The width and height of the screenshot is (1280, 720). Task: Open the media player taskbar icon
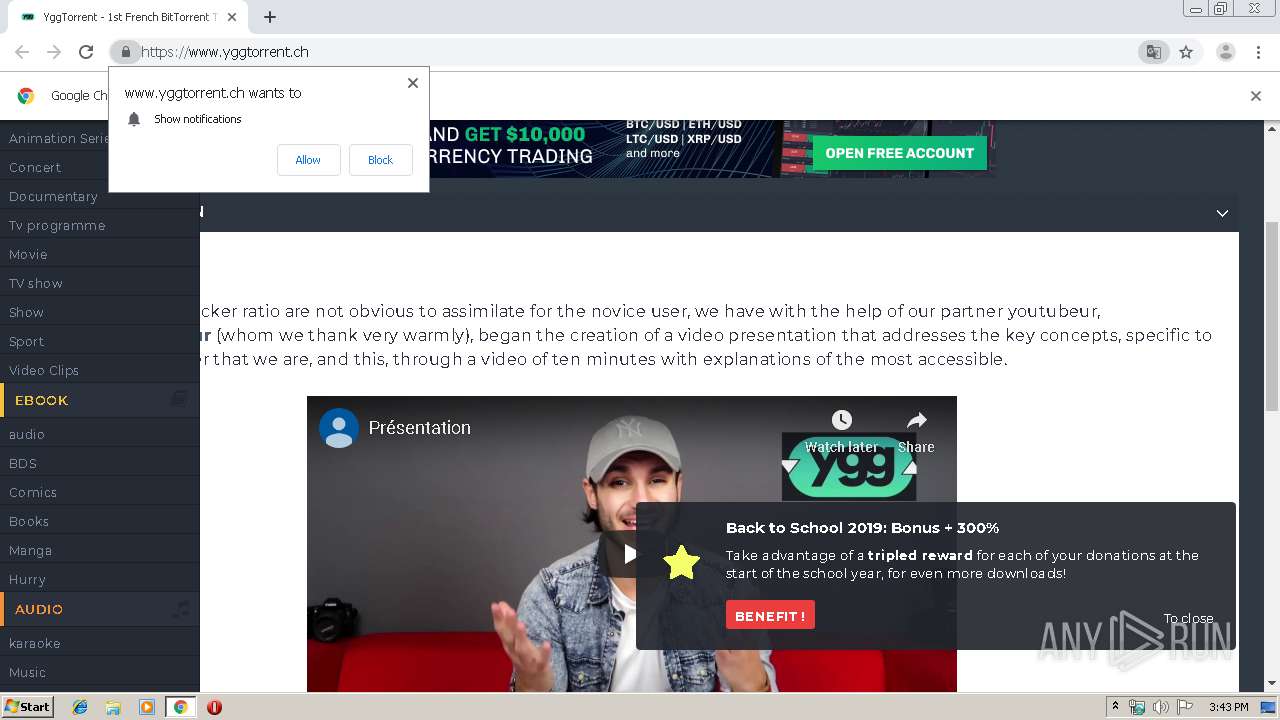(147, 707)
